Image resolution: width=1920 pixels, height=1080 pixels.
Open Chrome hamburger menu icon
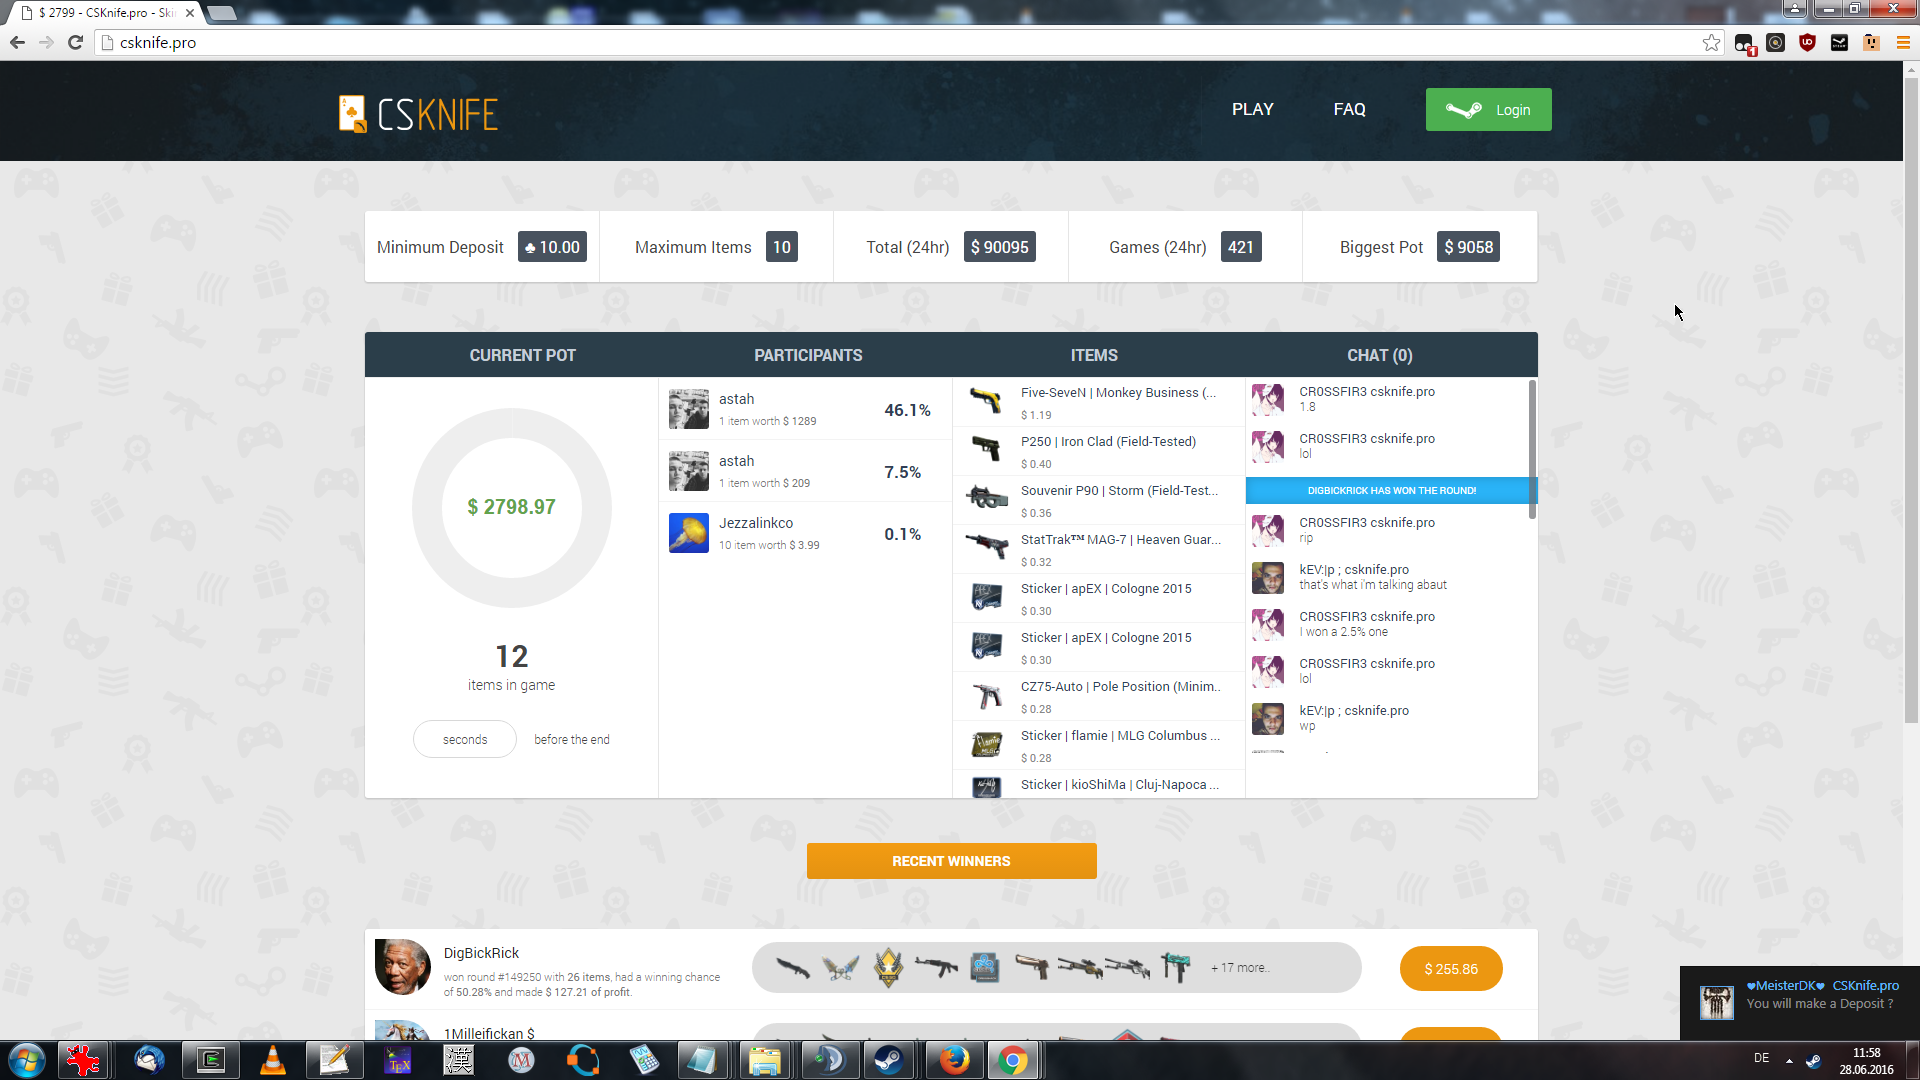[1903, 43]
